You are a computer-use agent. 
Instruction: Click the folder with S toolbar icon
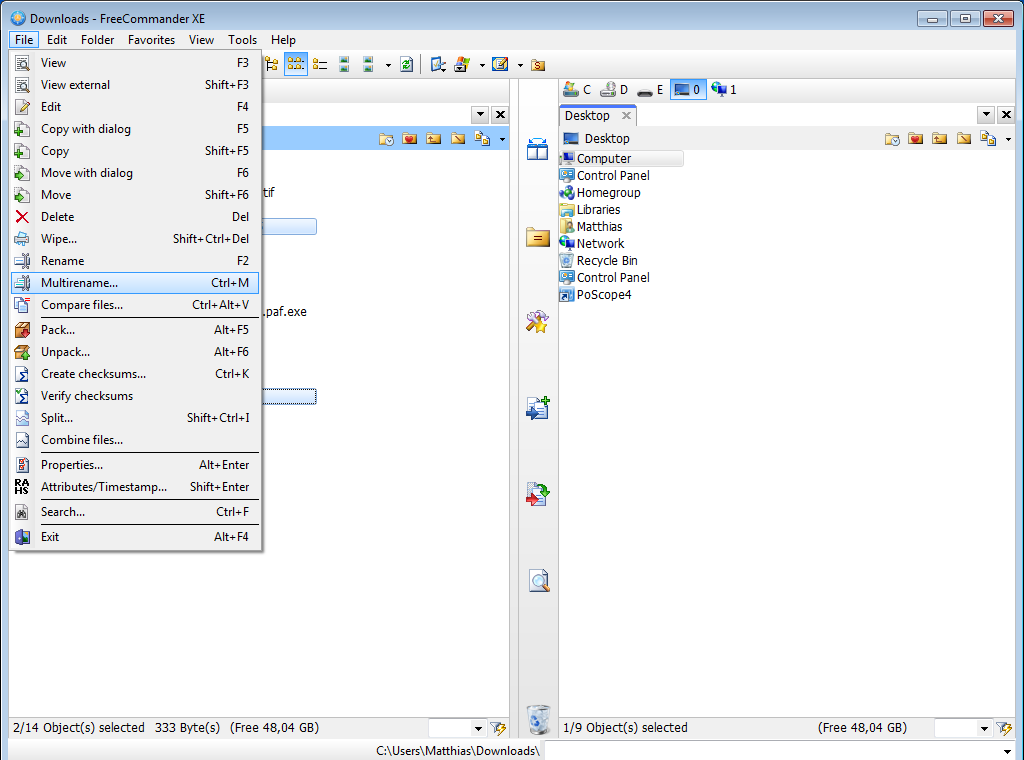pyautogui.click(x=538, y=65)
